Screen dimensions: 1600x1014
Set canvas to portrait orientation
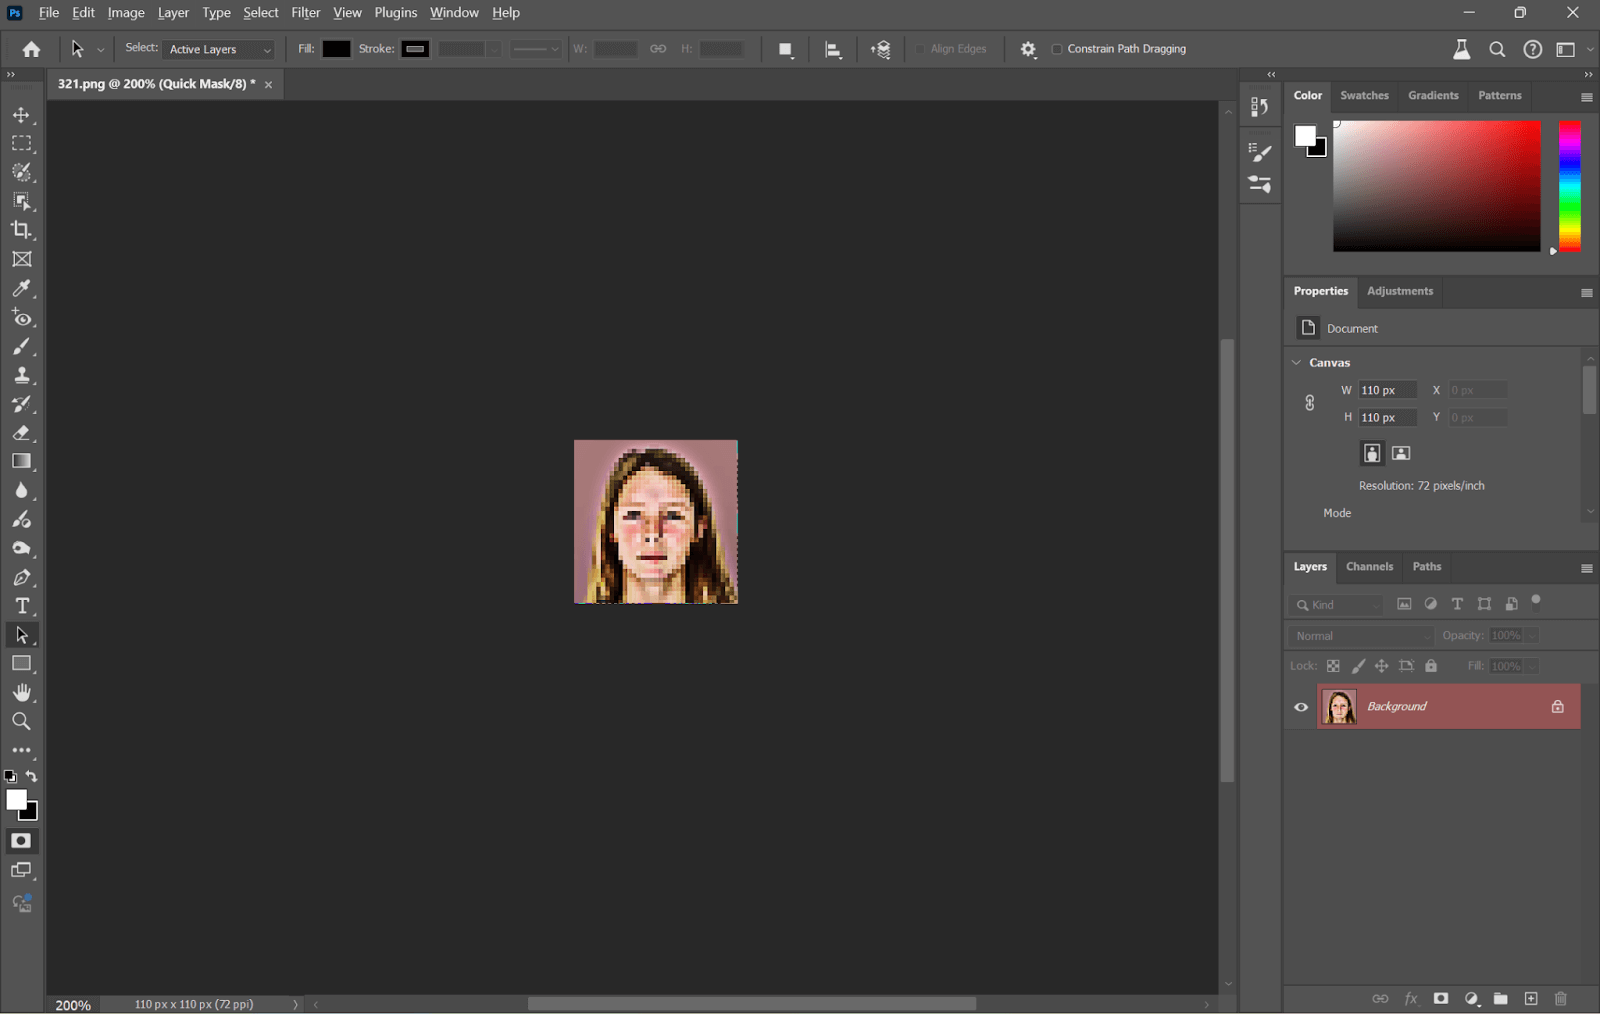[x=1372, y=453]
